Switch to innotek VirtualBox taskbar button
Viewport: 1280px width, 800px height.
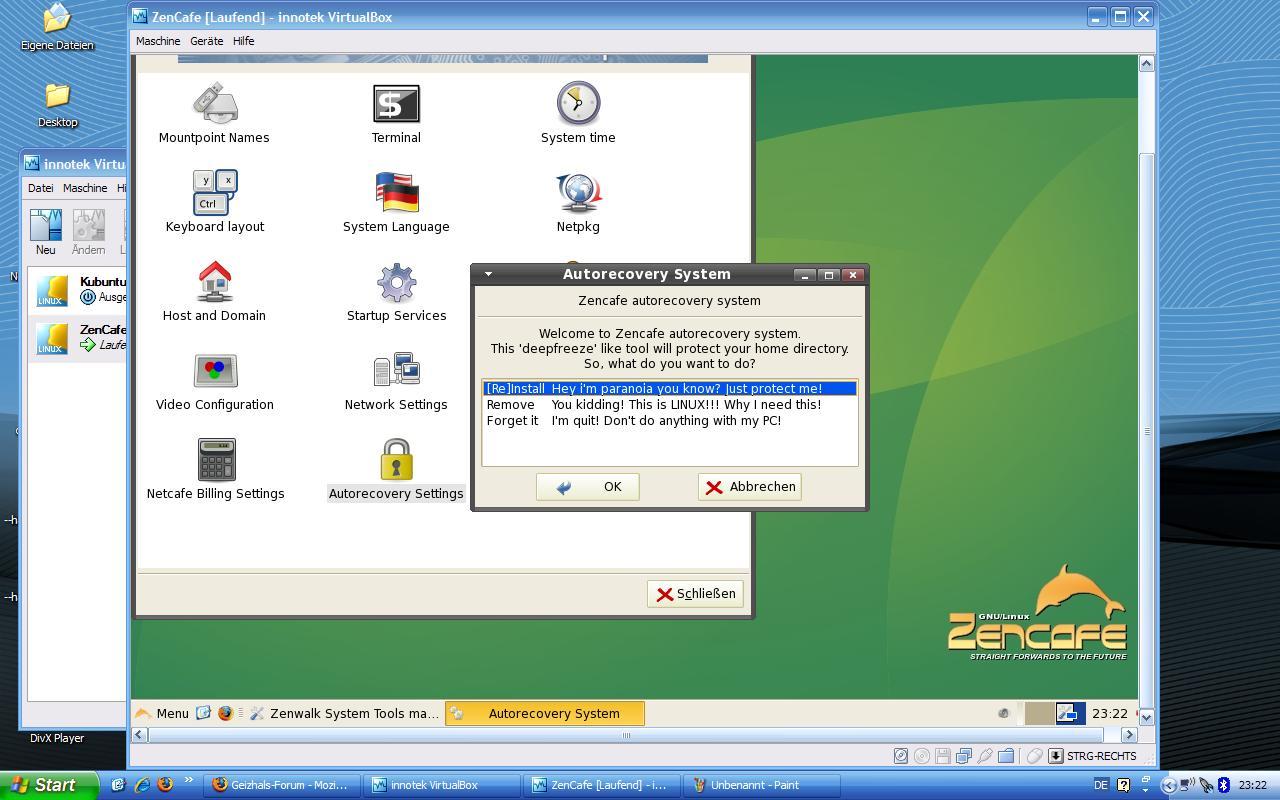click(x=441, y=785)
